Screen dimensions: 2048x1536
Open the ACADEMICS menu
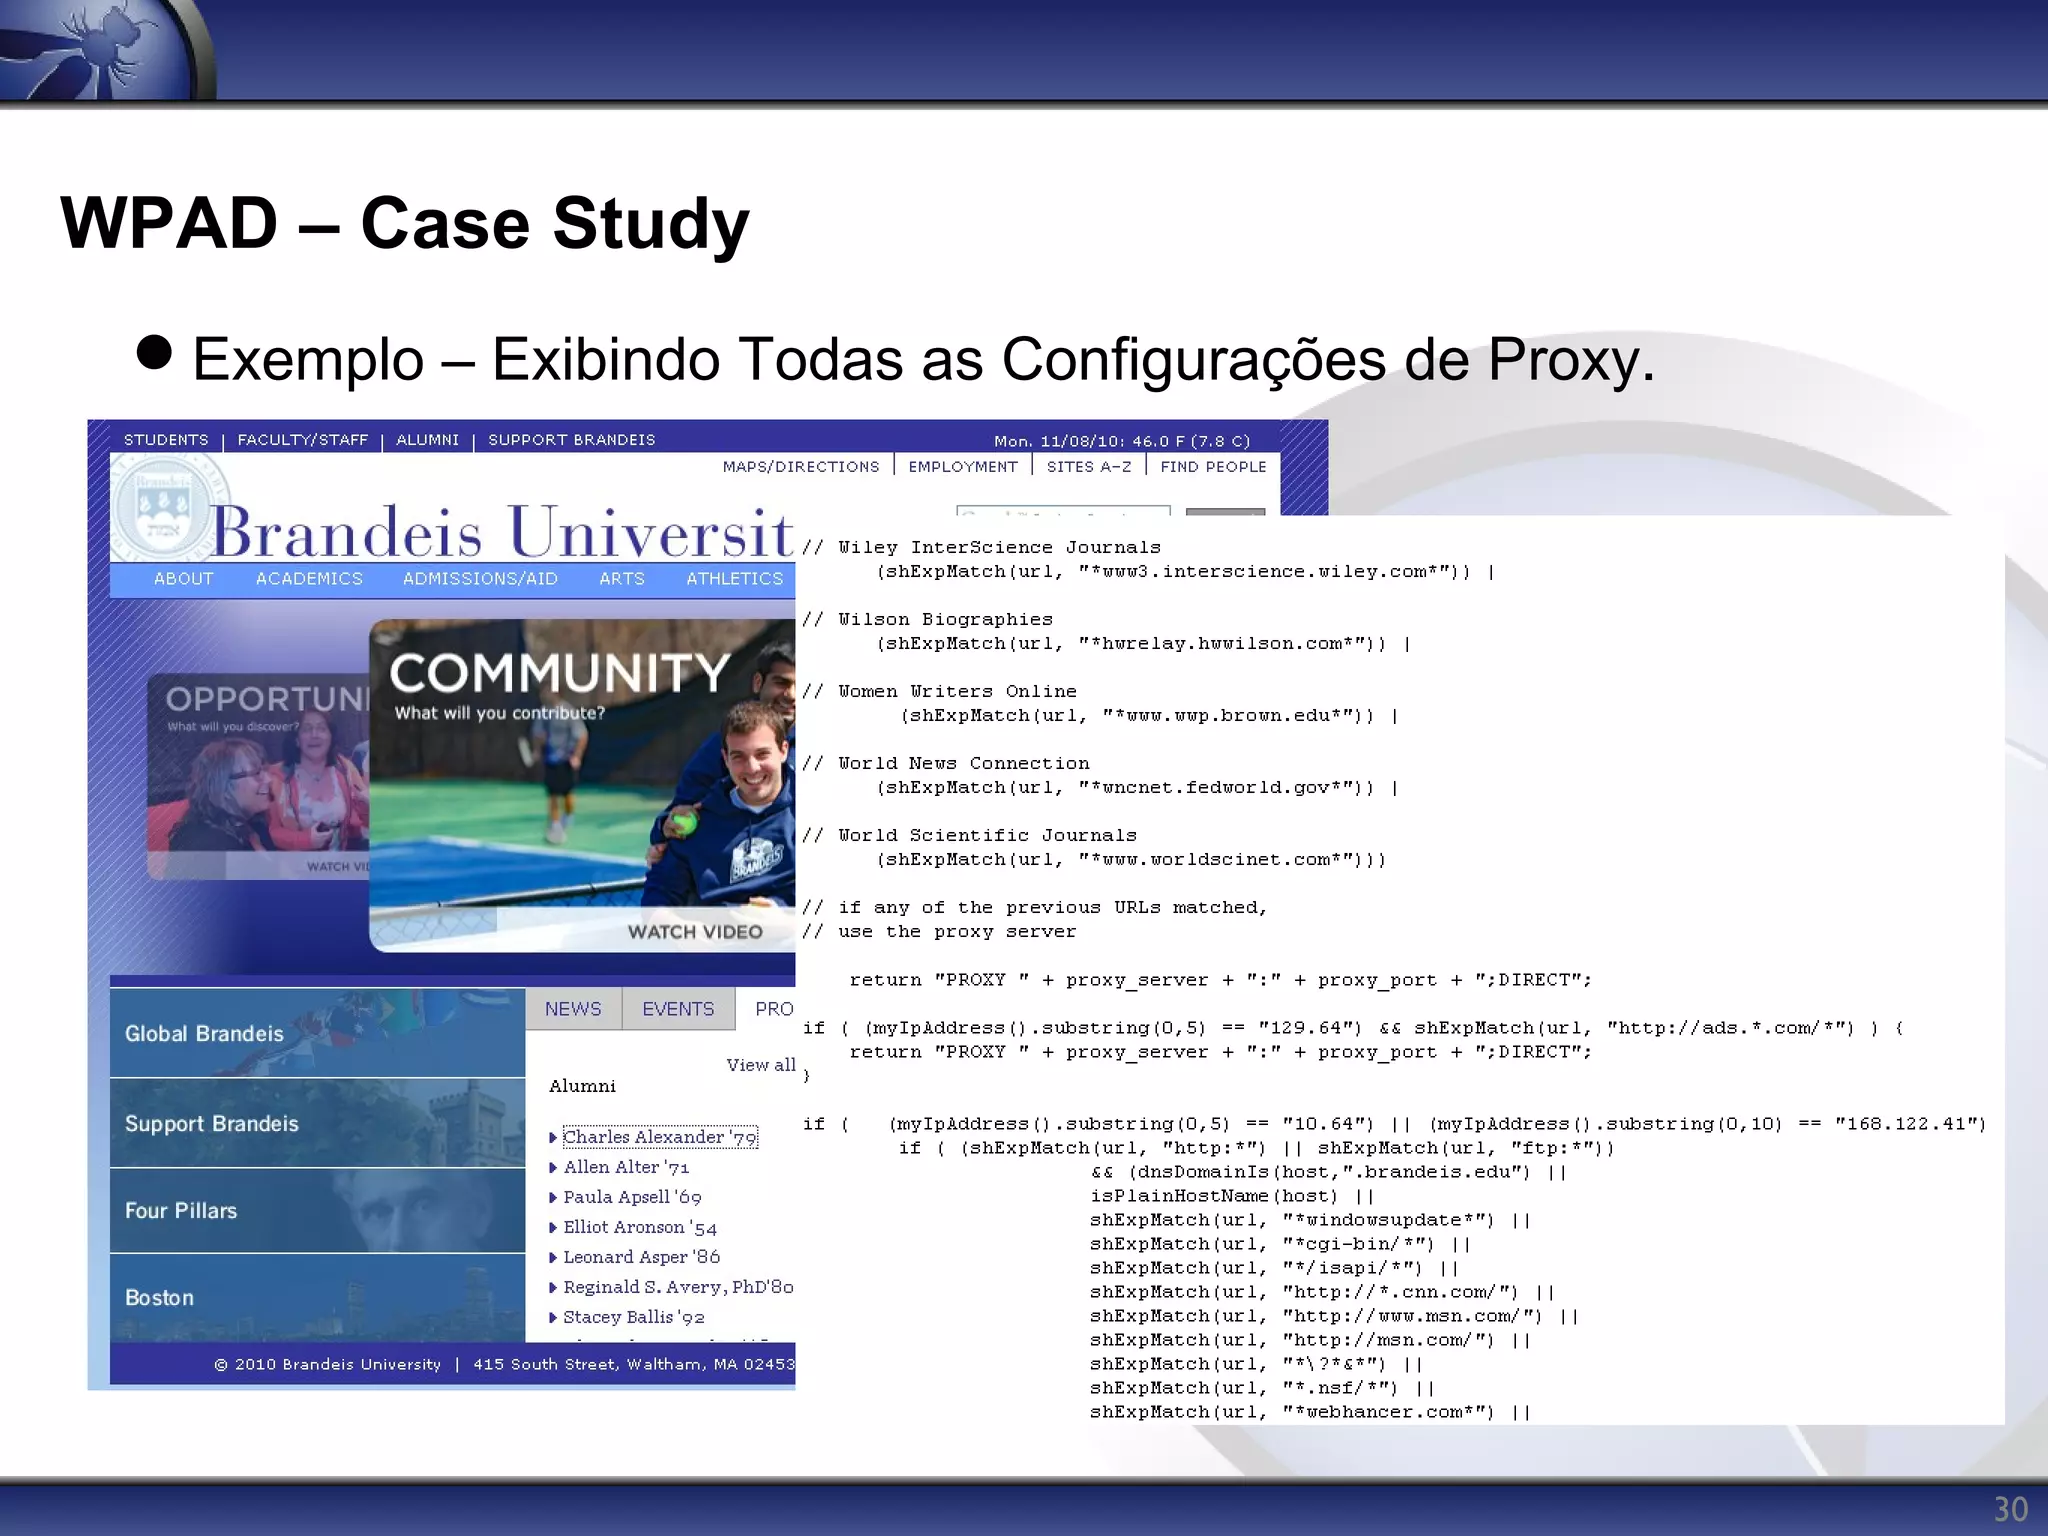309,579
